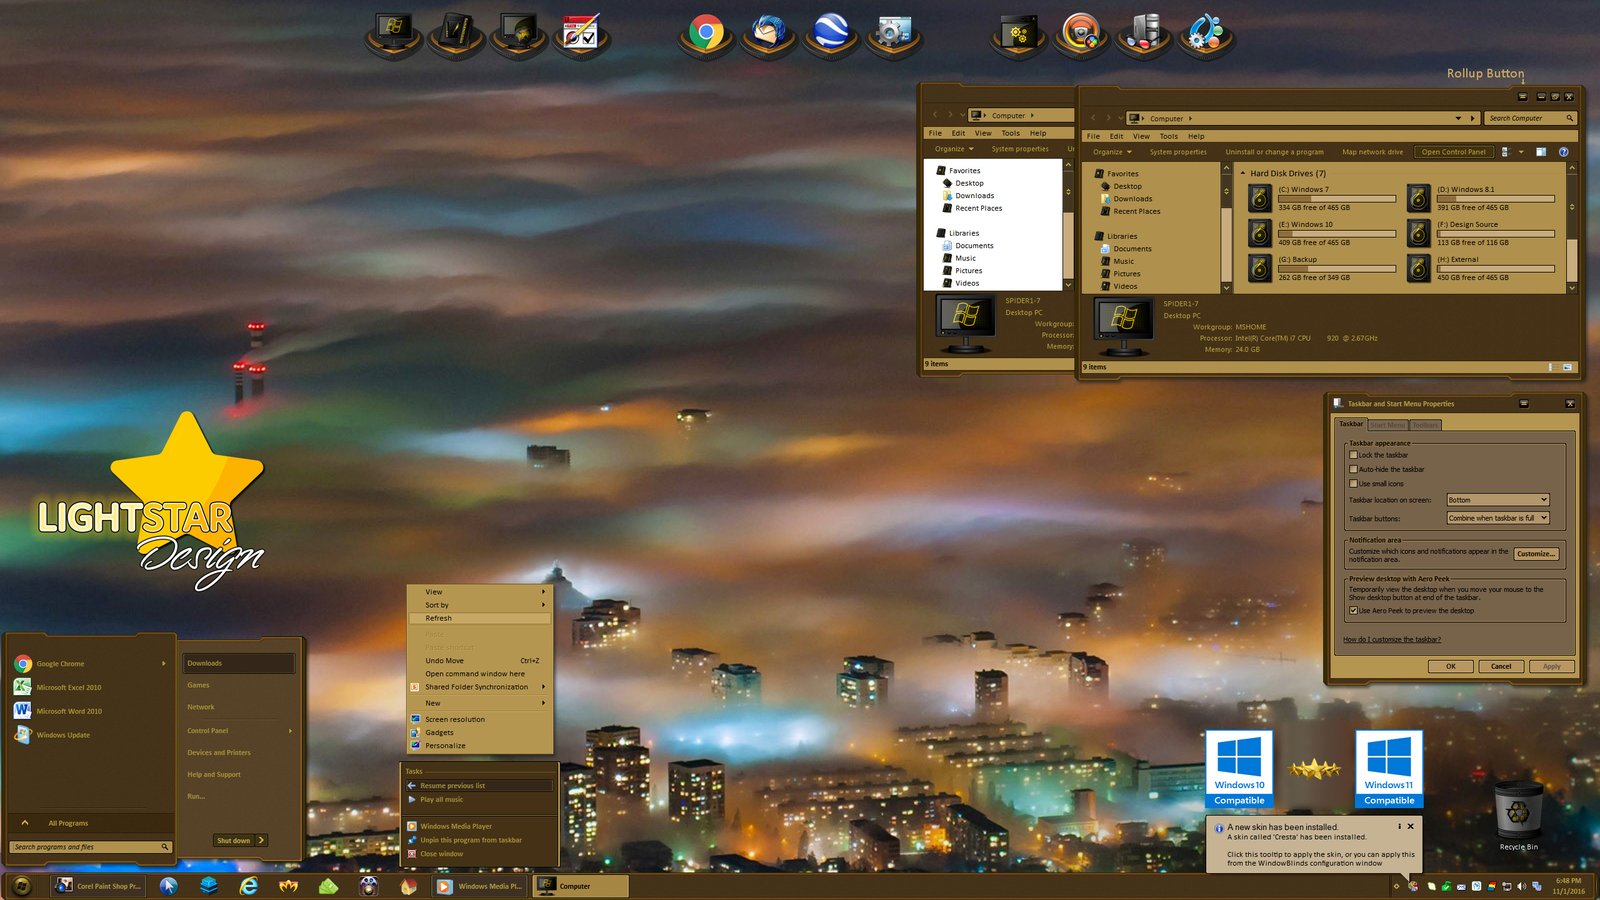Click Uninstall or change a program

(x=1274, y=152)
